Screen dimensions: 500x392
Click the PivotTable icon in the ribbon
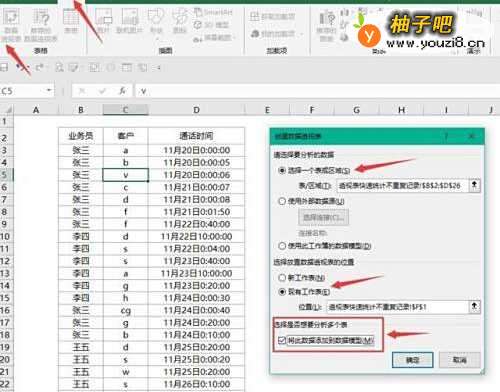tap(11, 25)
